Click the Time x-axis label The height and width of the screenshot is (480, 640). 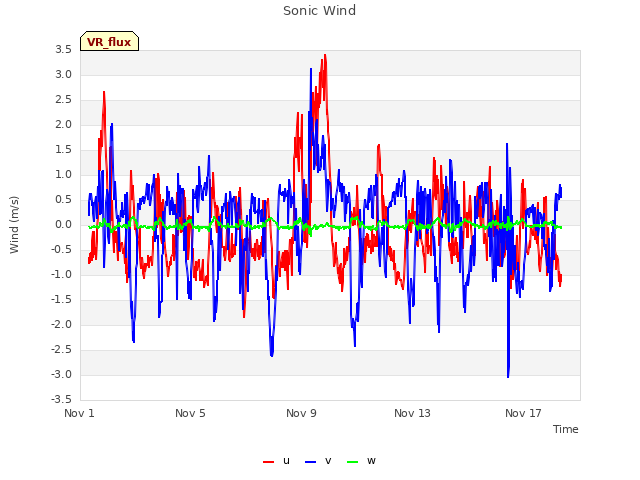click(566, 429)
